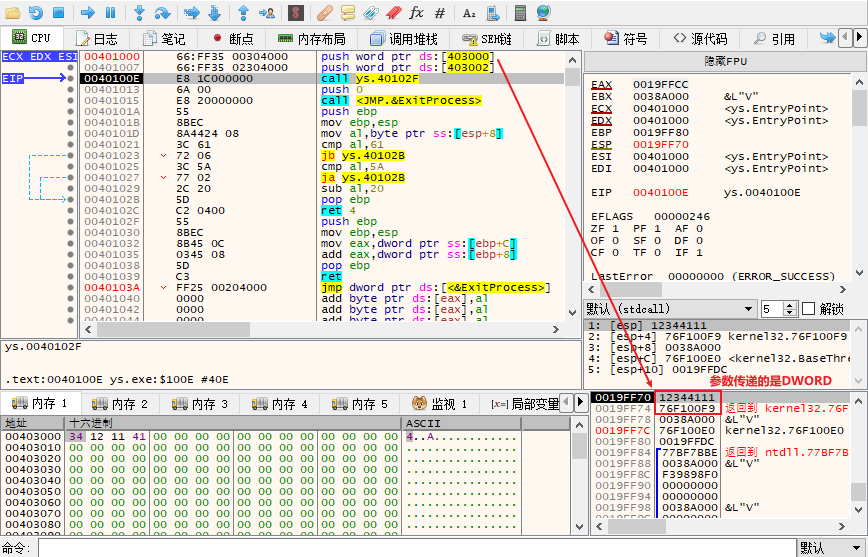This screenshot has height=557, width=868.
Task: Click the registers horizontal scrollbar thumb
Action: click(x=629, y=289)
